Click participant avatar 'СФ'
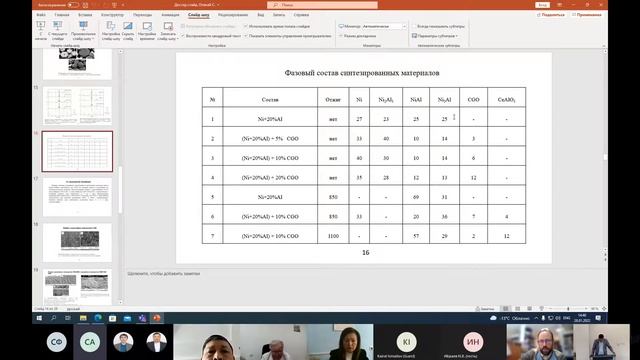640x360 pixels. (x=57, y=342)
